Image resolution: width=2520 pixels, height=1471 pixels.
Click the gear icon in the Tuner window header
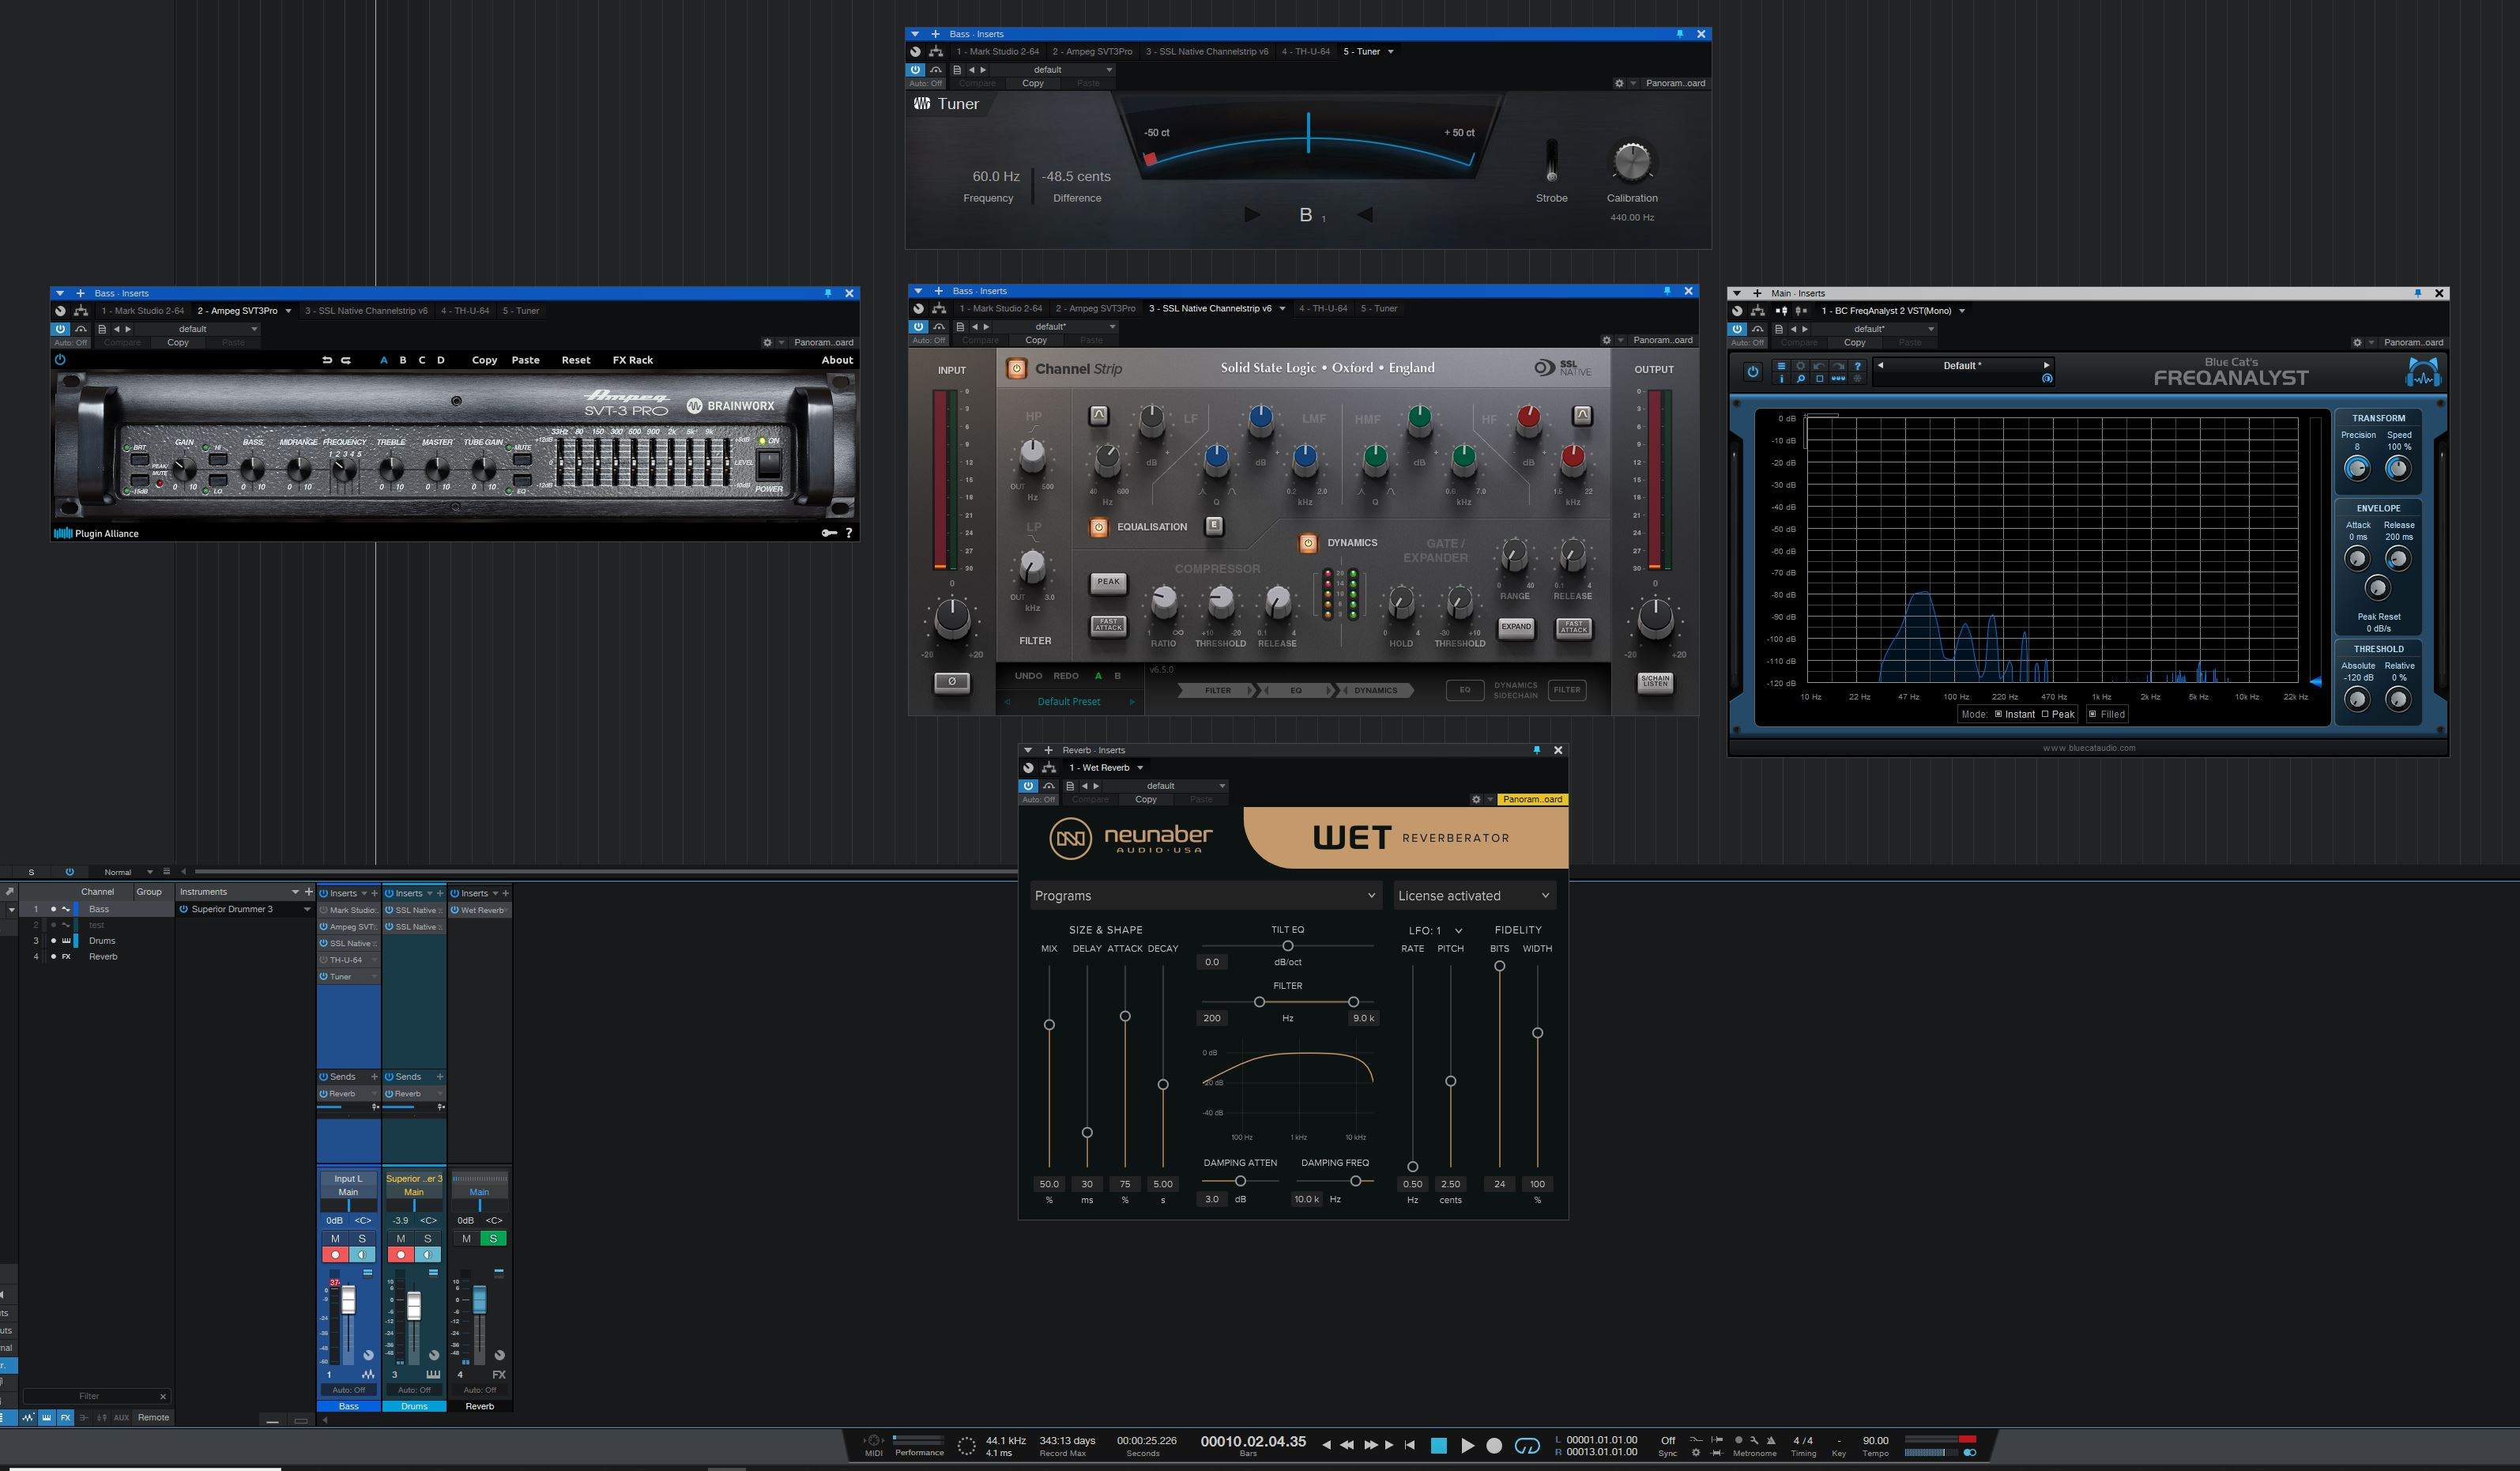1619,83
